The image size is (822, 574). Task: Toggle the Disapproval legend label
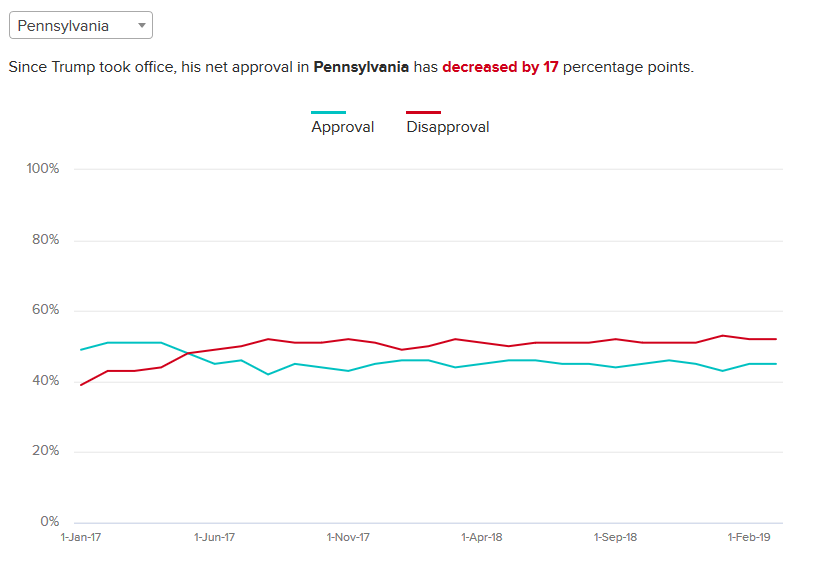click(448, 127)
